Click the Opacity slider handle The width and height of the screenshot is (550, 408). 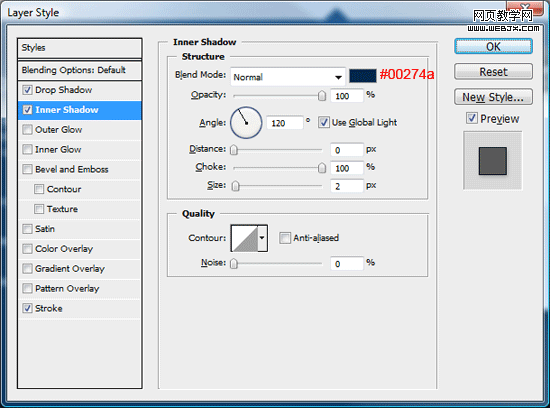point(322,96)
